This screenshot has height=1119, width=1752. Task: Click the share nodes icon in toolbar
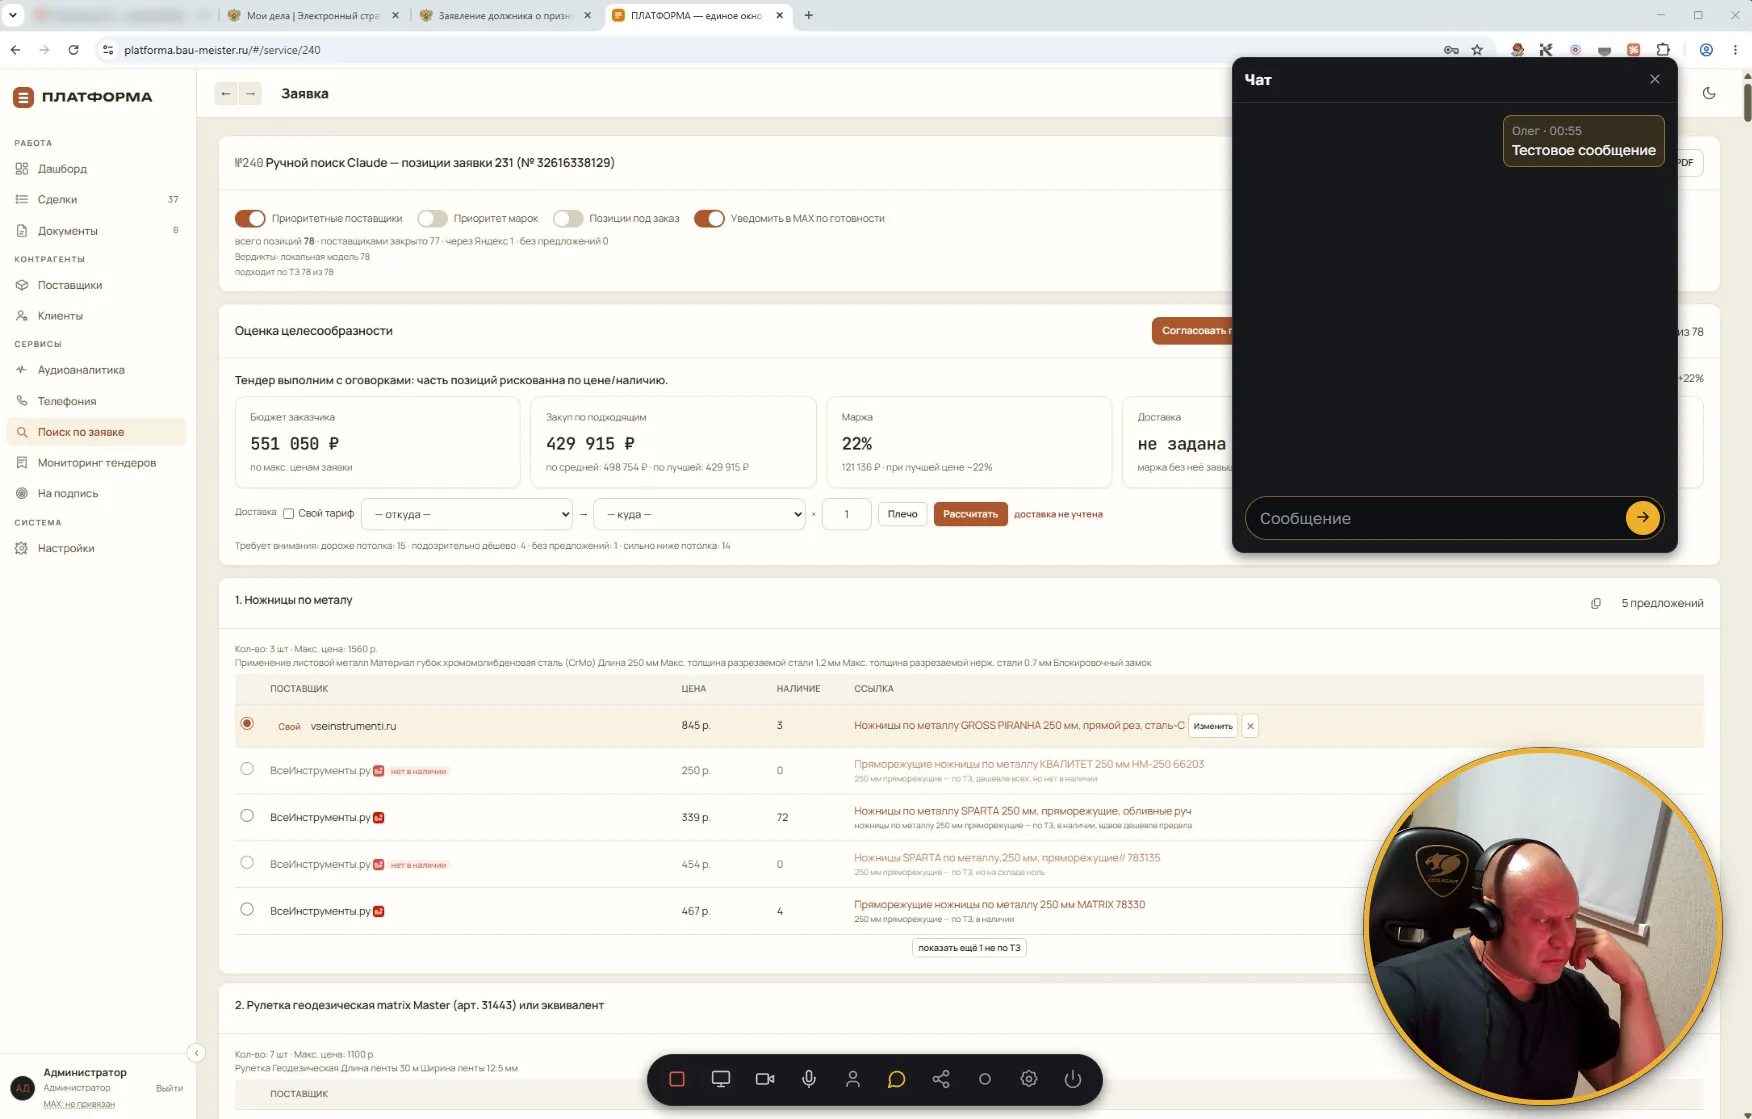click(x=941, y=1079)
